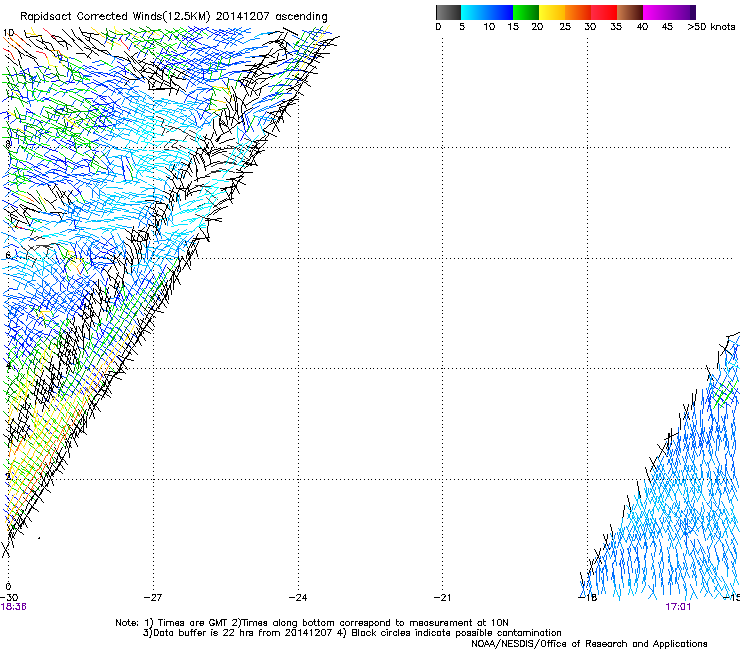Viewport: 740px width, 650px height.
Task: Click the '-27' longitude axis label
Action: pyautogui.click(x=153, y=597)
